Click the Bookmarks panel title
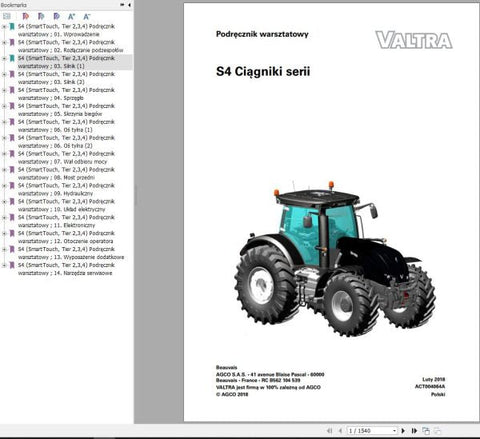The width and height of the screenshot is (480, 439). point(14,5)
